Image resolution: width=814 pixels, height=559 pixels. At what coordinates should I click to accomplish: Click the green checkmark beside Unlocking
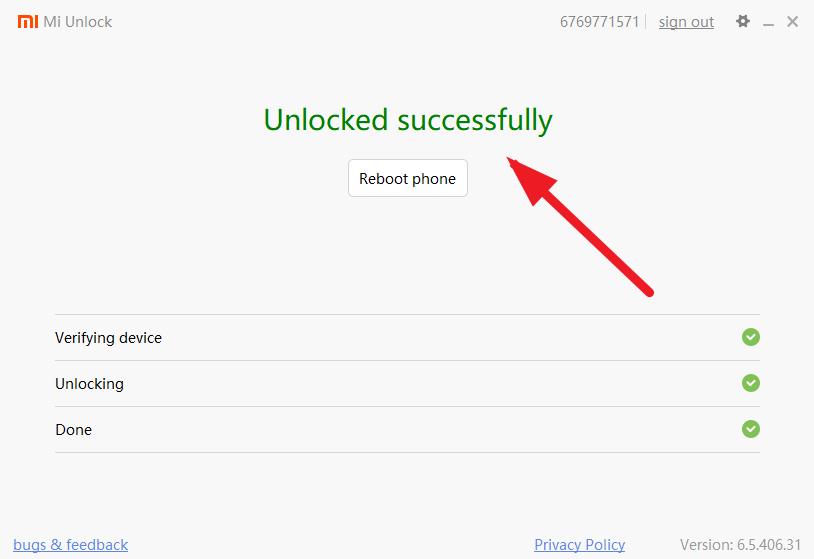pyautogui.click(x=751, y=383)
